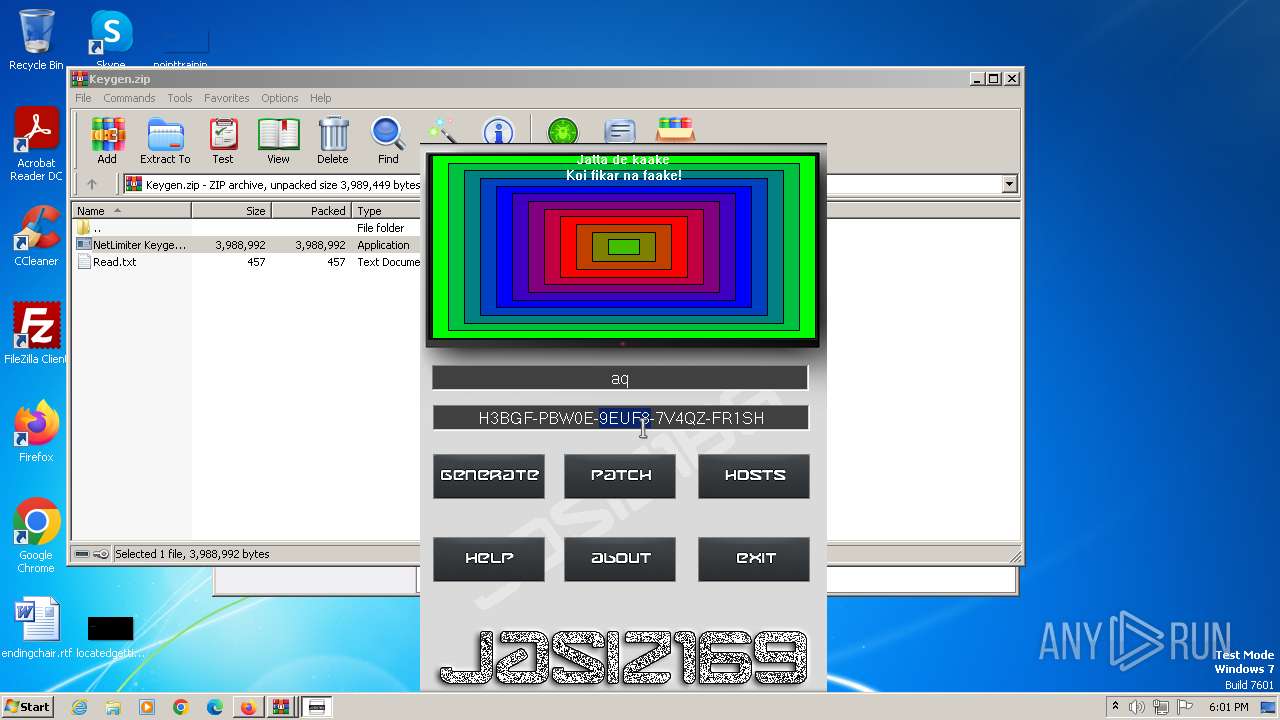Image resolution: width=1280 pixels, height=720 pixels.
Task: Click the generated serial key field
Action: coord(620,418)
